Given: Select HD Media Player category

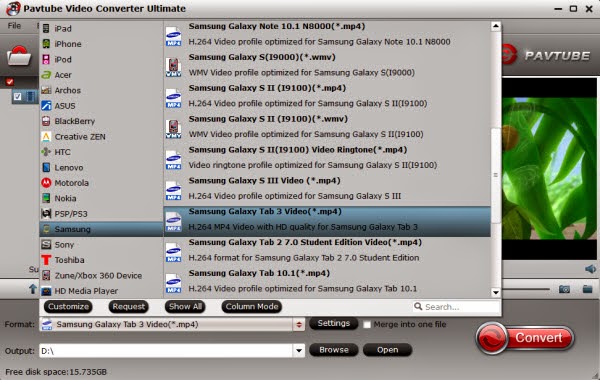Looking at the screenshot, I should point(101,291).
